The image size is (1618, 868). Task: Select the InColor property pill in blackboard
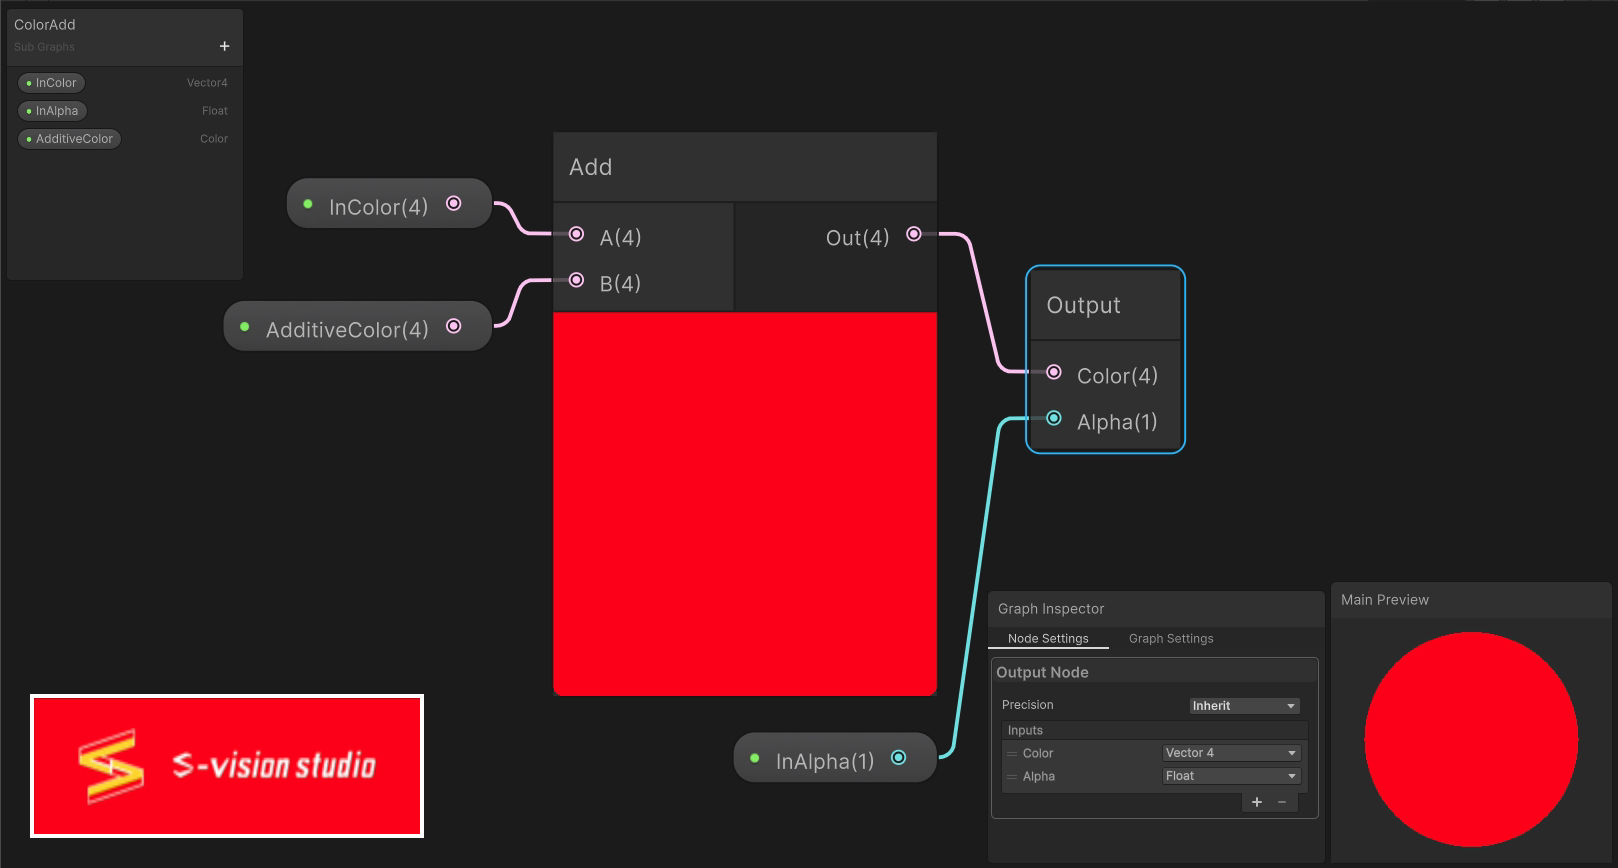coord(52,83)
